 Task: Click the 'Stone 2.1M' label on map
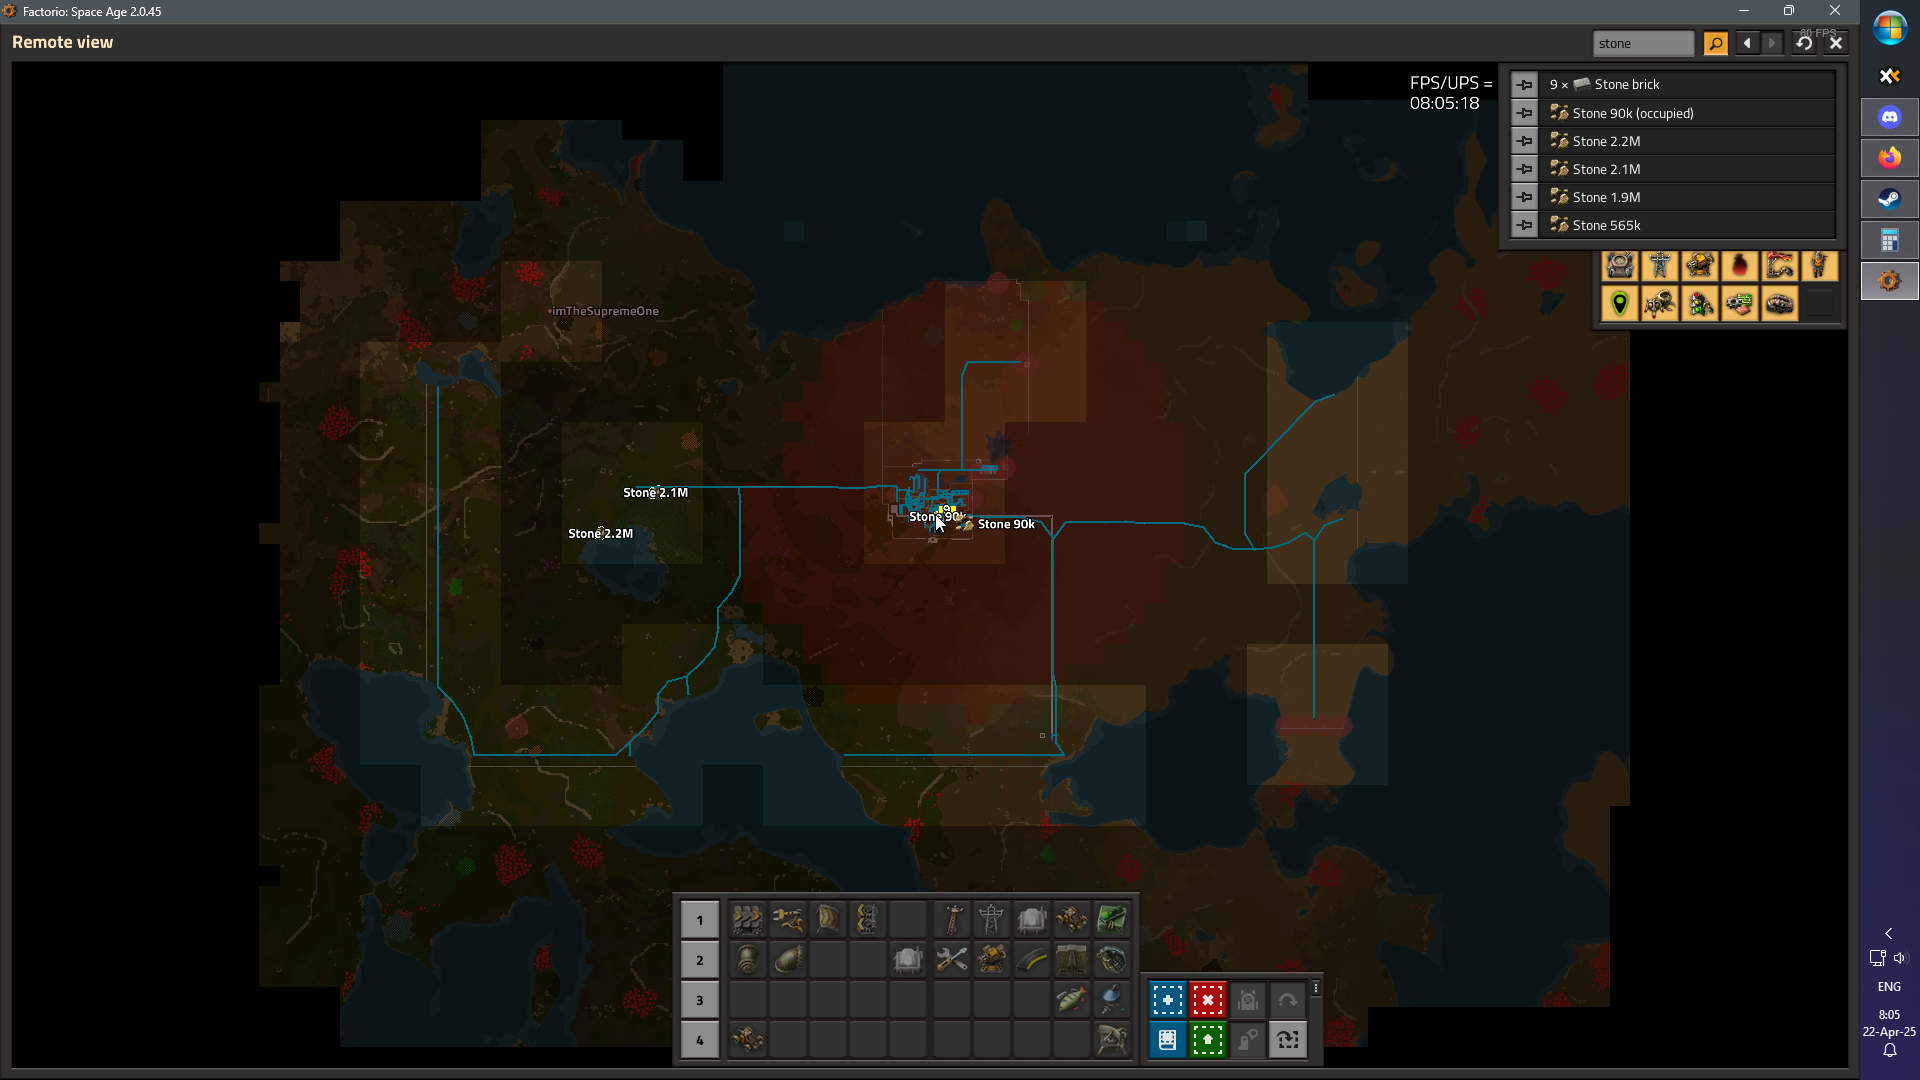click(655, 492)
